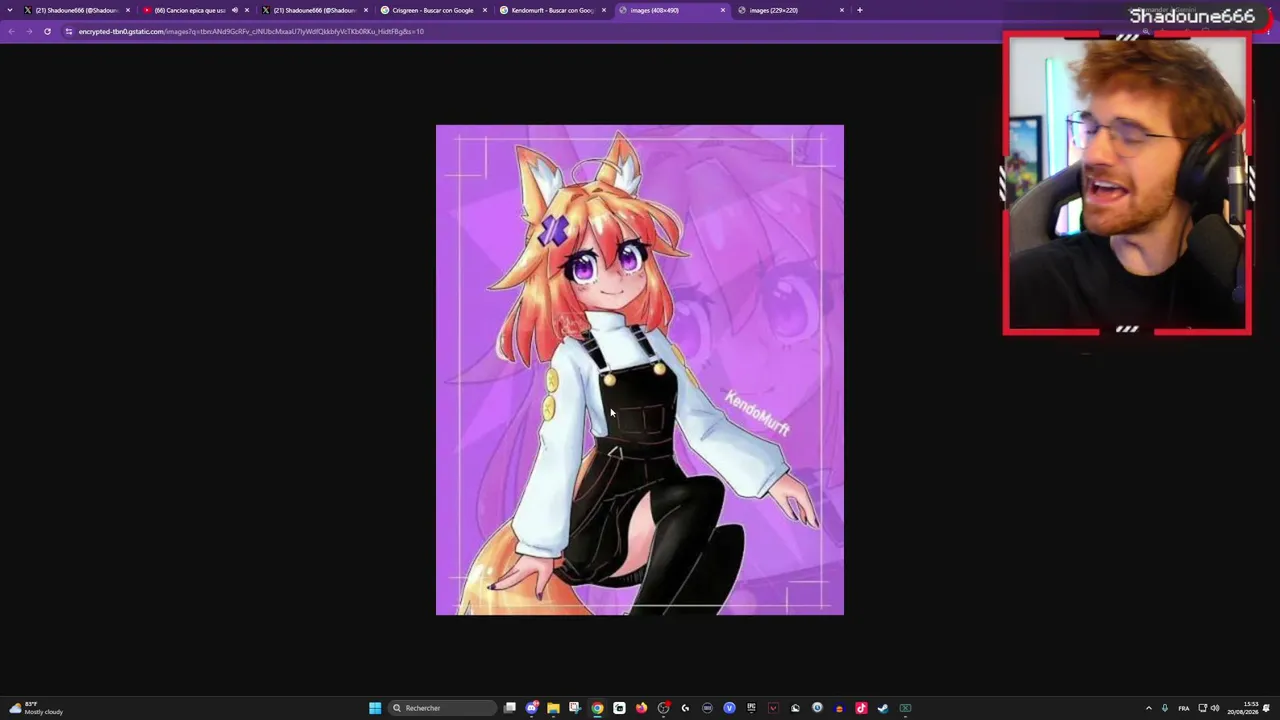This screenshot has height=720, width=1280.
Task: Open the volume control in the tray
Action: pos(1215,708)
